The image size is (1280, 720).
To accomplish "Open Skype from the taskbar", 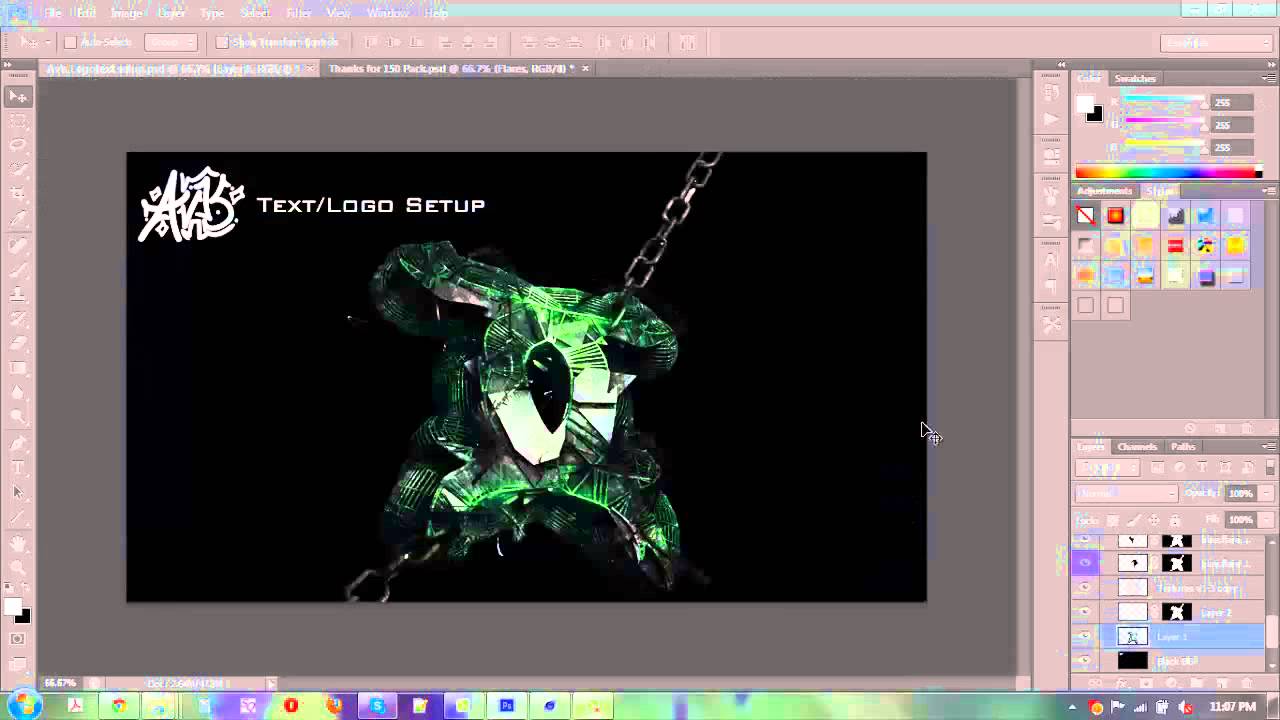I will pos(377,706).
